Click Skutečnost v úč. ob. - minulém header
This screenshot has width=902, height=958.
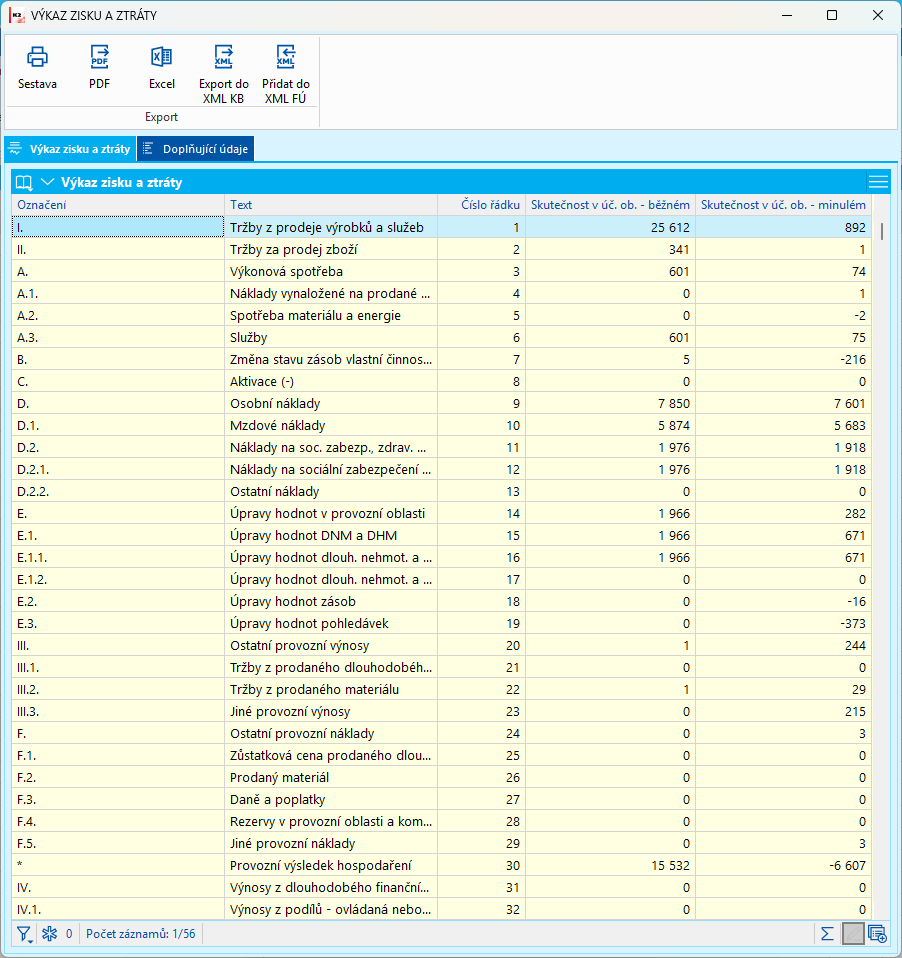click(x=783, y=205)
